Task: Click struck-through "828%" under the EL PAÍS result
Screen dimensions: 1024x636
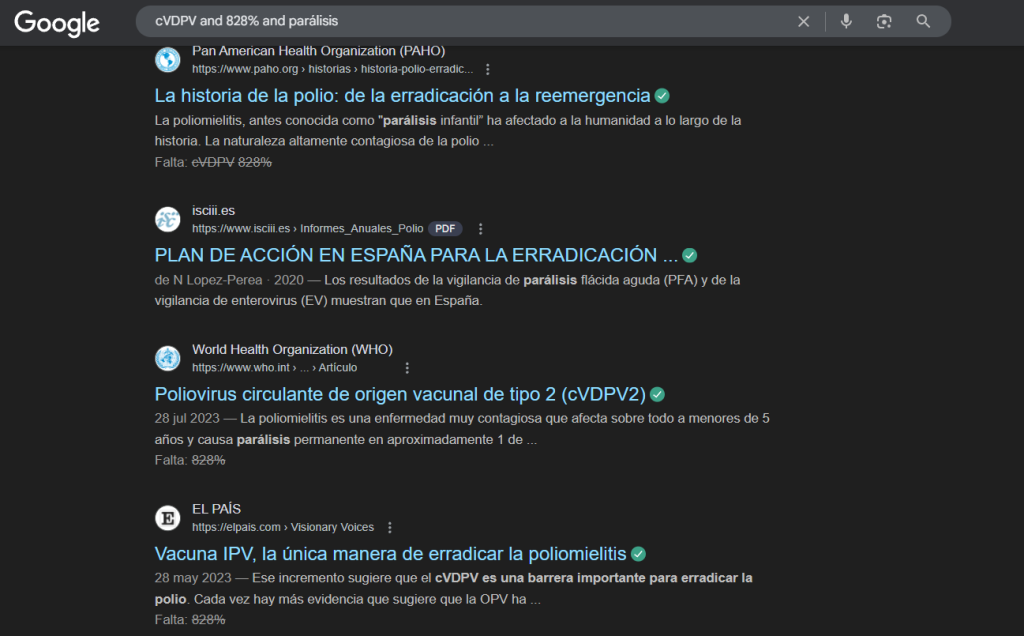Action: (x=208, y=620)
